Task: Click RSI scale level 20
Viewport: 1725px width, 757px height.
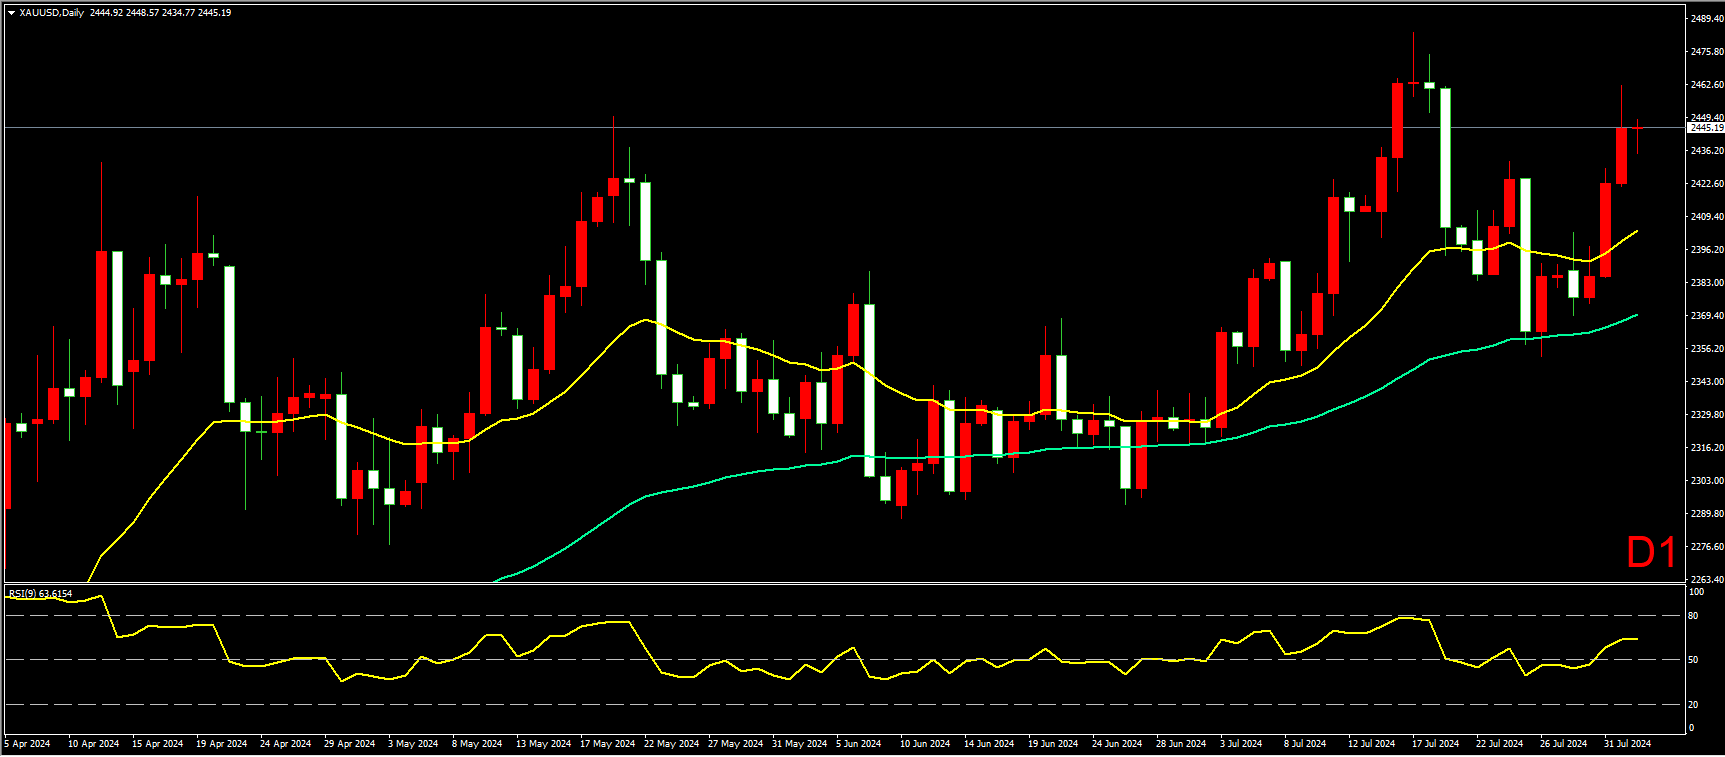Action: 1693,705
